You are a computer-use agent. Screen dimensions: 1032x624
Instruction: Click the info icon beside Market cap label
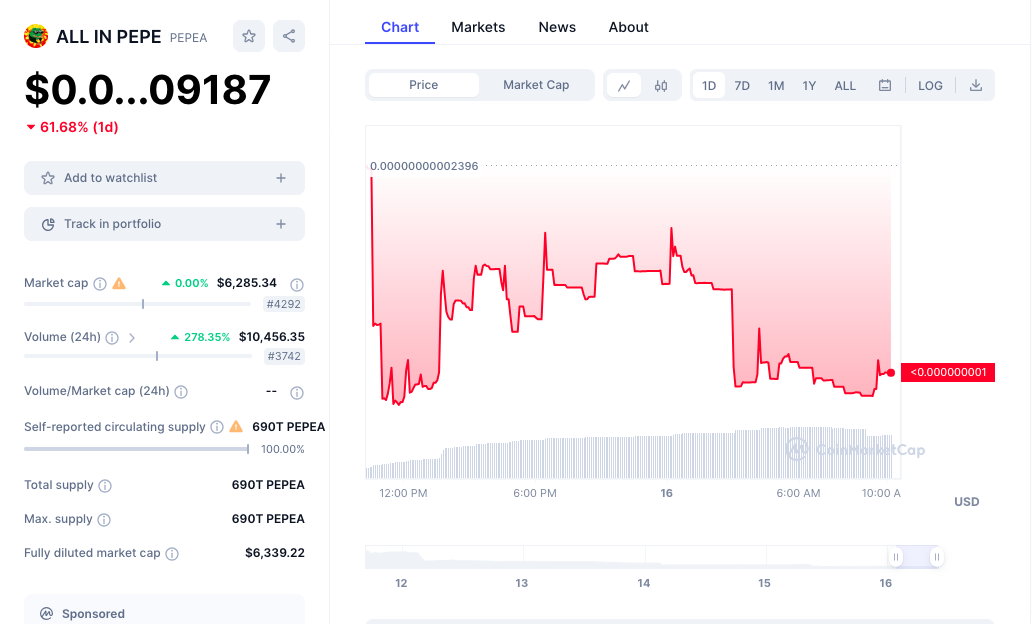pos(100,284)
